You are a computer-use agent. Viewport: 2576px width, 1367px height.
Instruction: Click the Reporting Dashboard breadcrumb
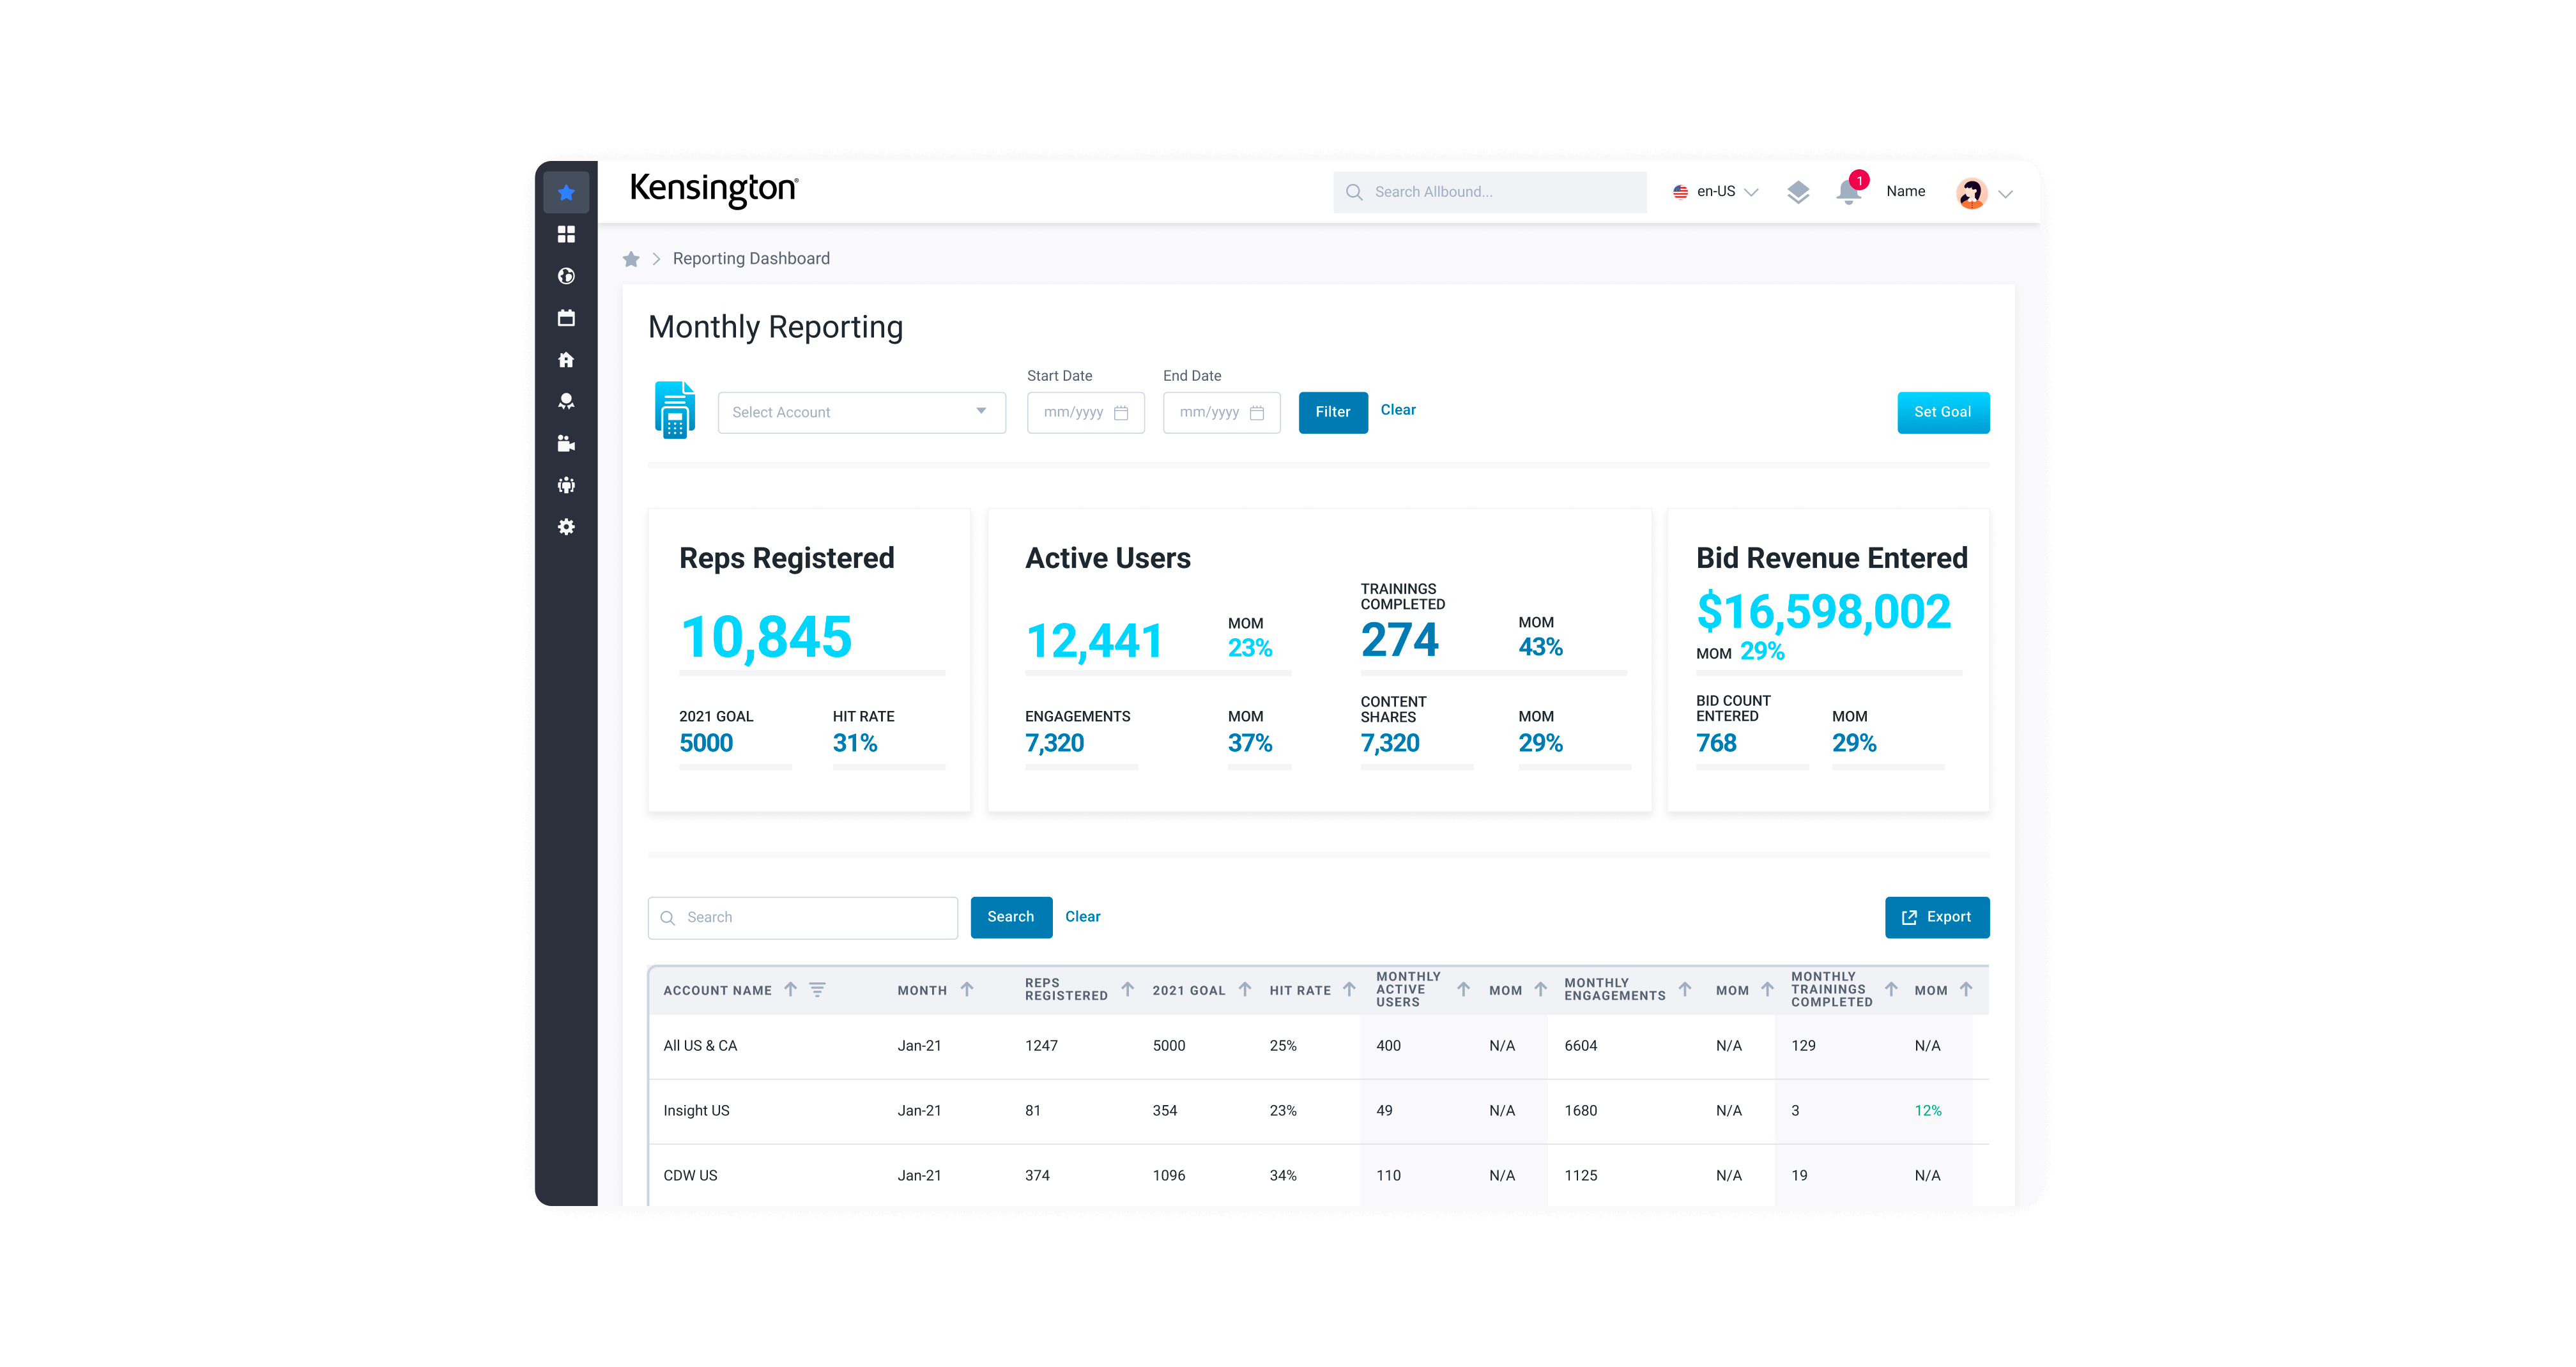click(x=751, y=259)
